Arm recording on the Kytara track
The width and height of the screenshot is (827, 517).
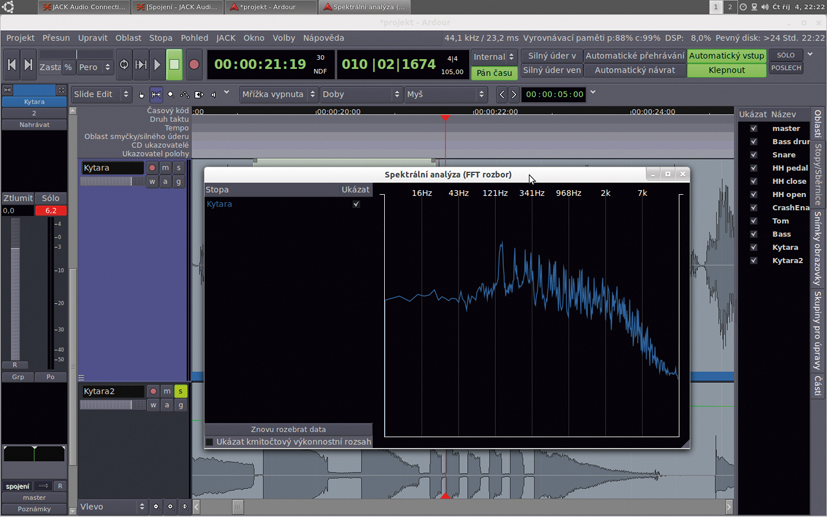tap(152, 168)
